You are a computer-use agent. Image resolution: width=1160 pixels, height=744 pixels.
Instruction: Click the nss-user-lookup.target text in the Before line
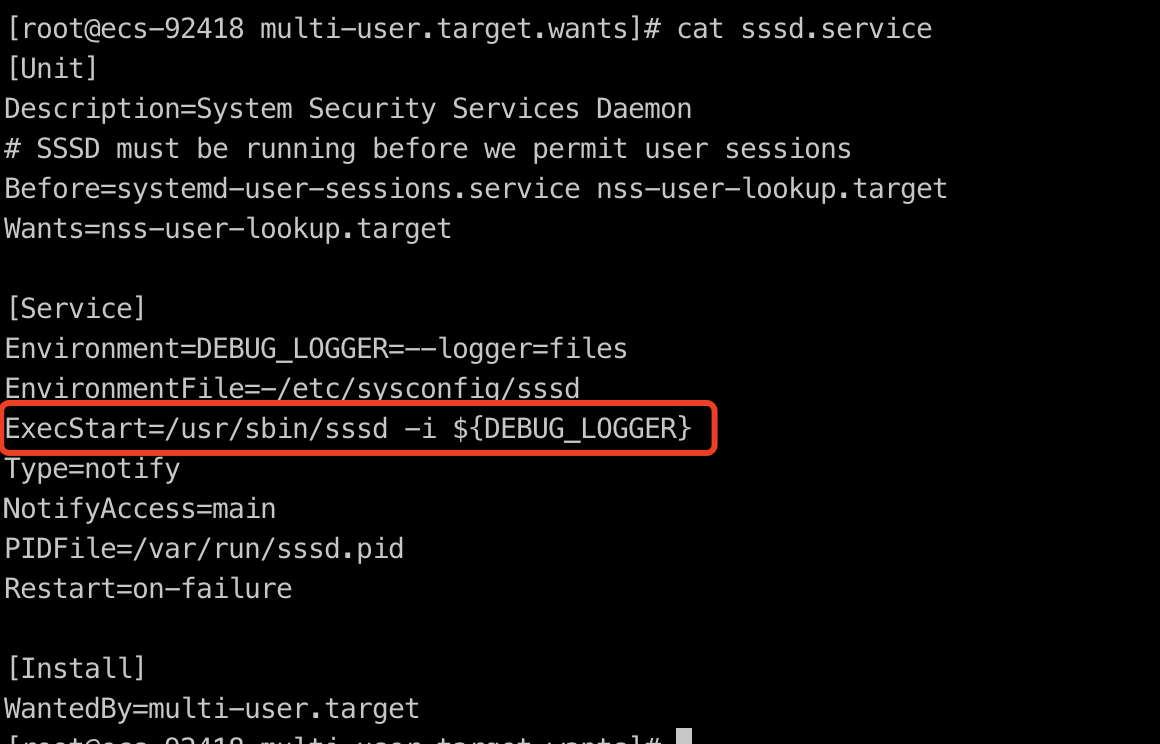pos(772,189)
